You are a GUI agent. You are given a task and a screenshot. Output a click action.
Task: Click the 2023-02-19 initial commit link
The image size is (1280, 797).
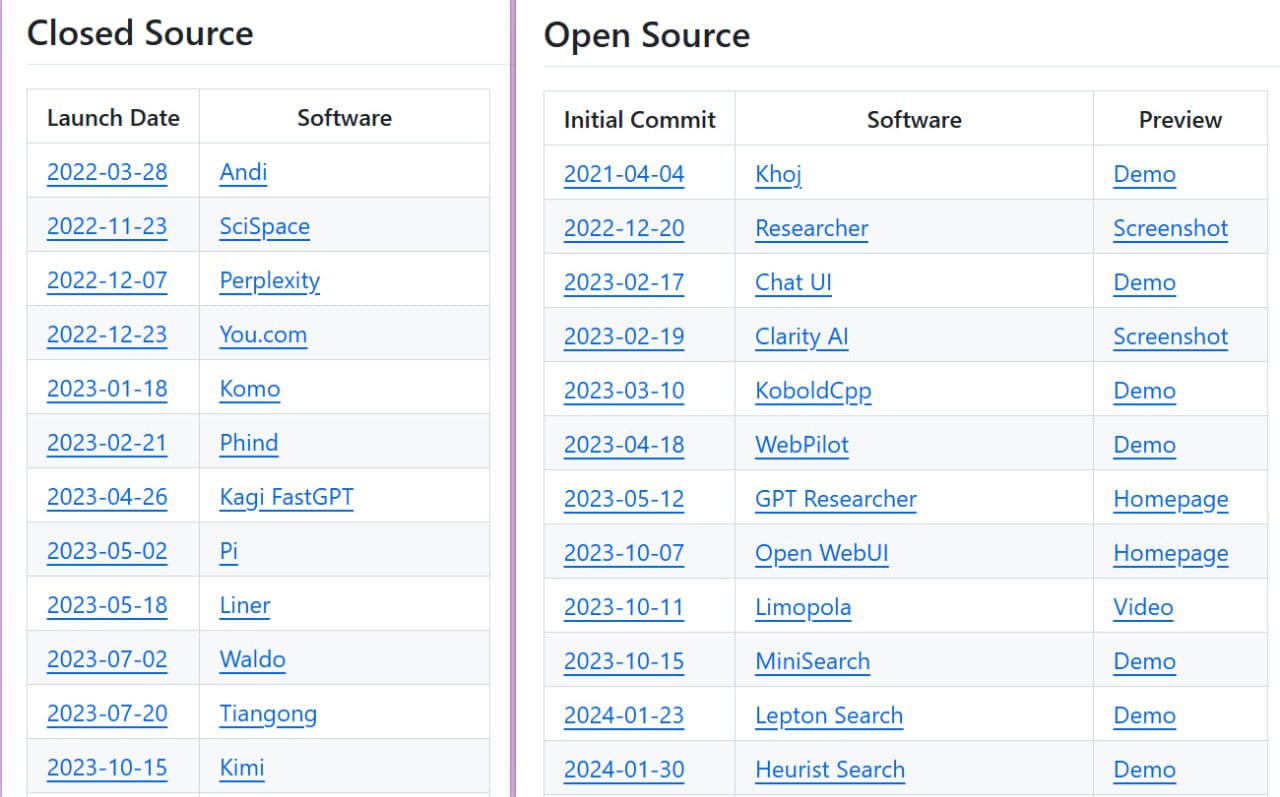(x=624, y=336)
